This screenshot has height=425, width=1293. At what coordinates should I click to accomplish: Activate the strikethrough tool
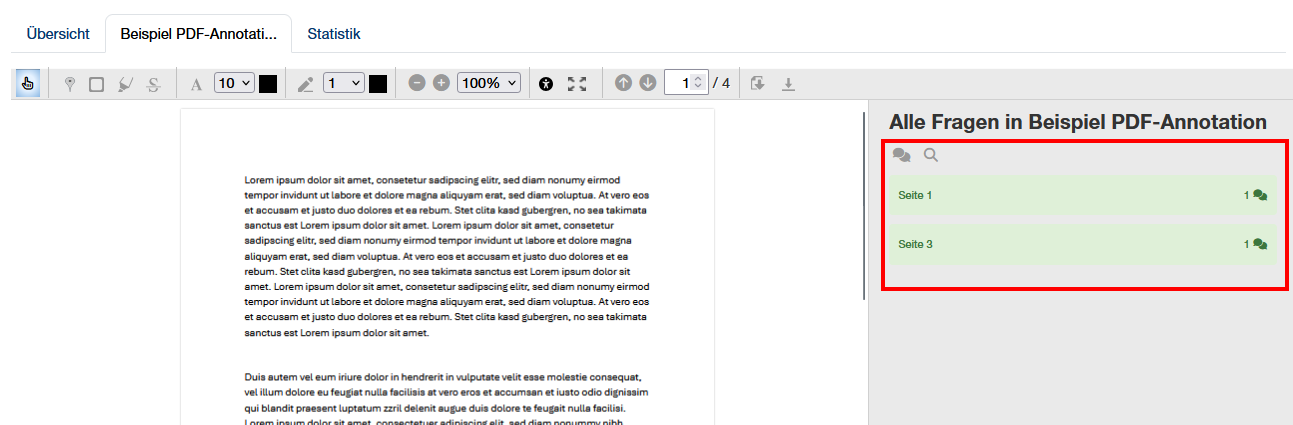[153, 84]
